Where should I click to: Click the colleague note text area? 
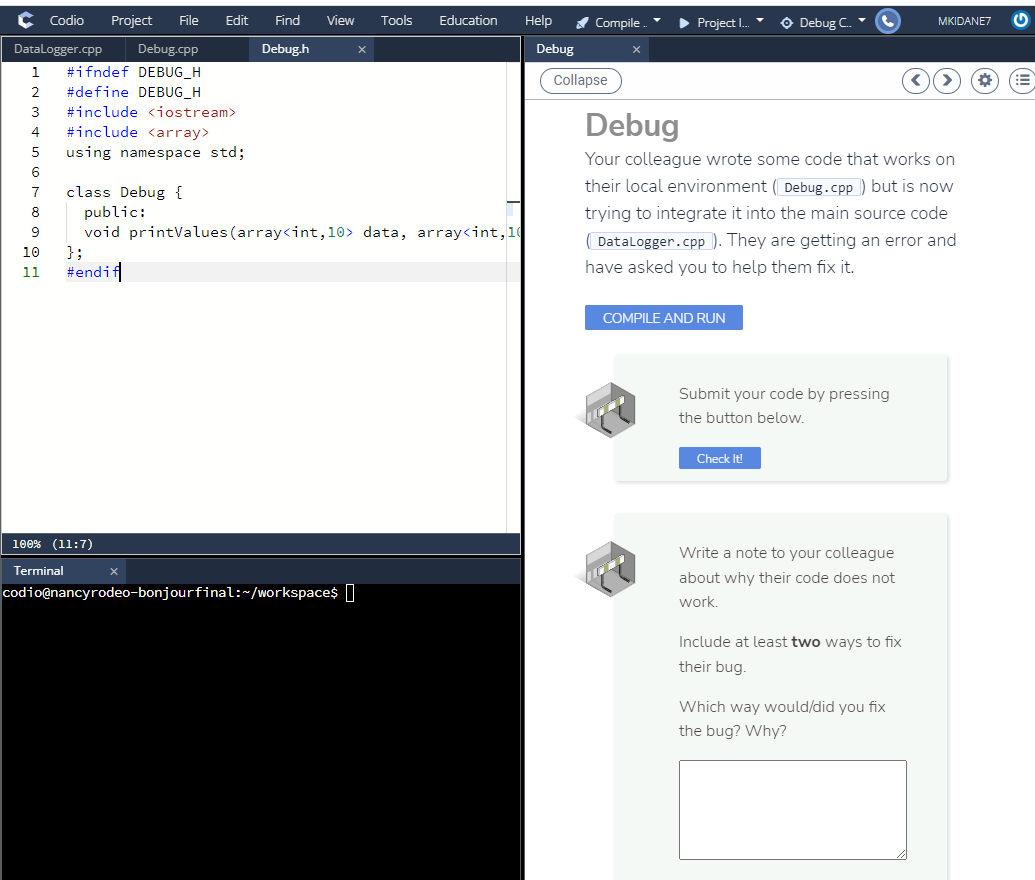point(792,809)
